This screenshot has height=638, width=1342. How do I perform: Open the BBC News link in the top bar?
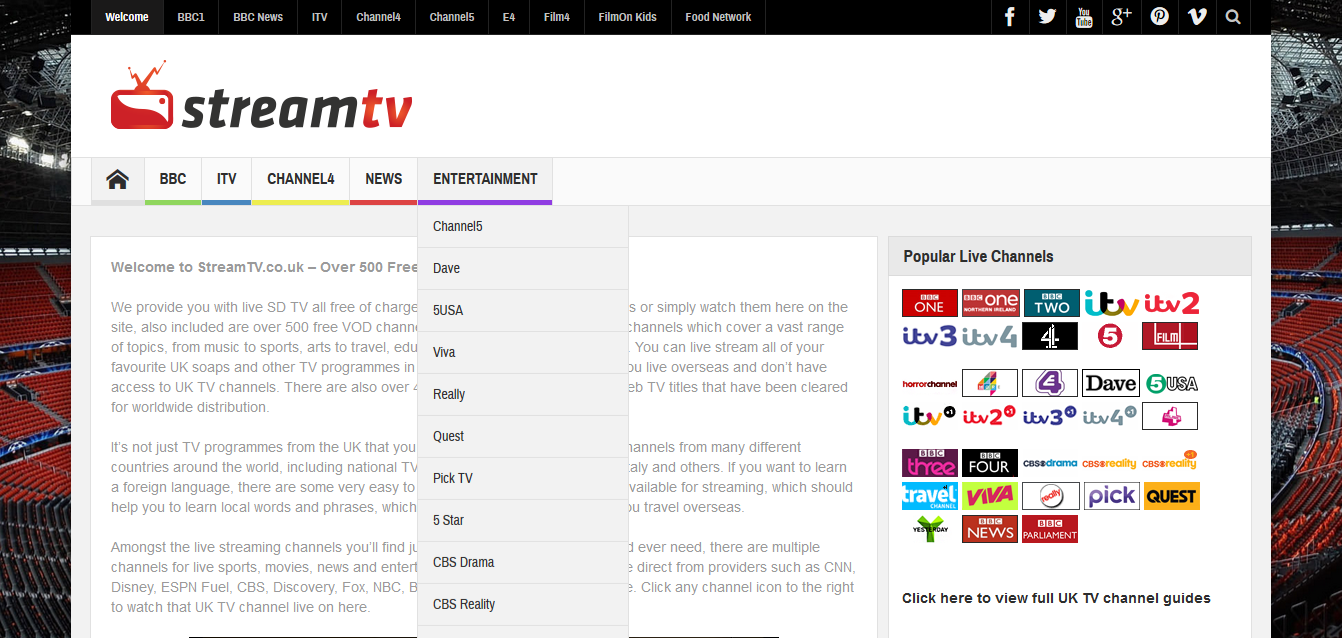click(x=258, y=17)
